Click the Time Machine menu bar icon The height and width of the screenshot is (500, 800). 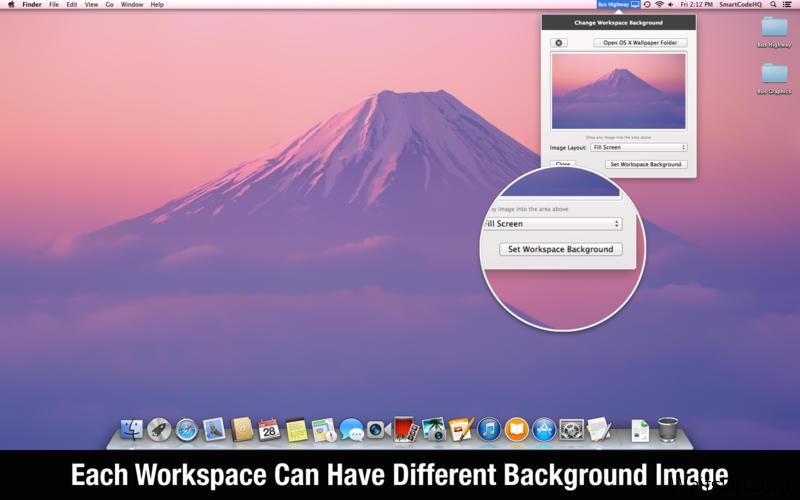pyautogui.click(x=647, y=4)
